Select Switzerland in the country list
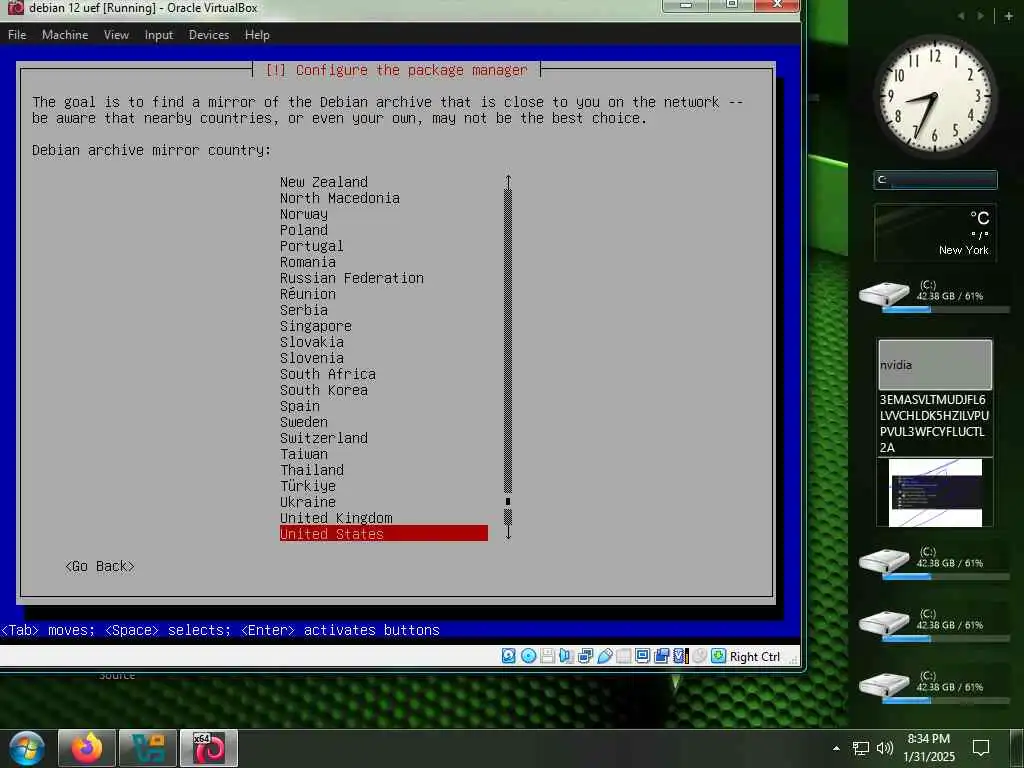The image size is (1024, 768). (324, 438)
